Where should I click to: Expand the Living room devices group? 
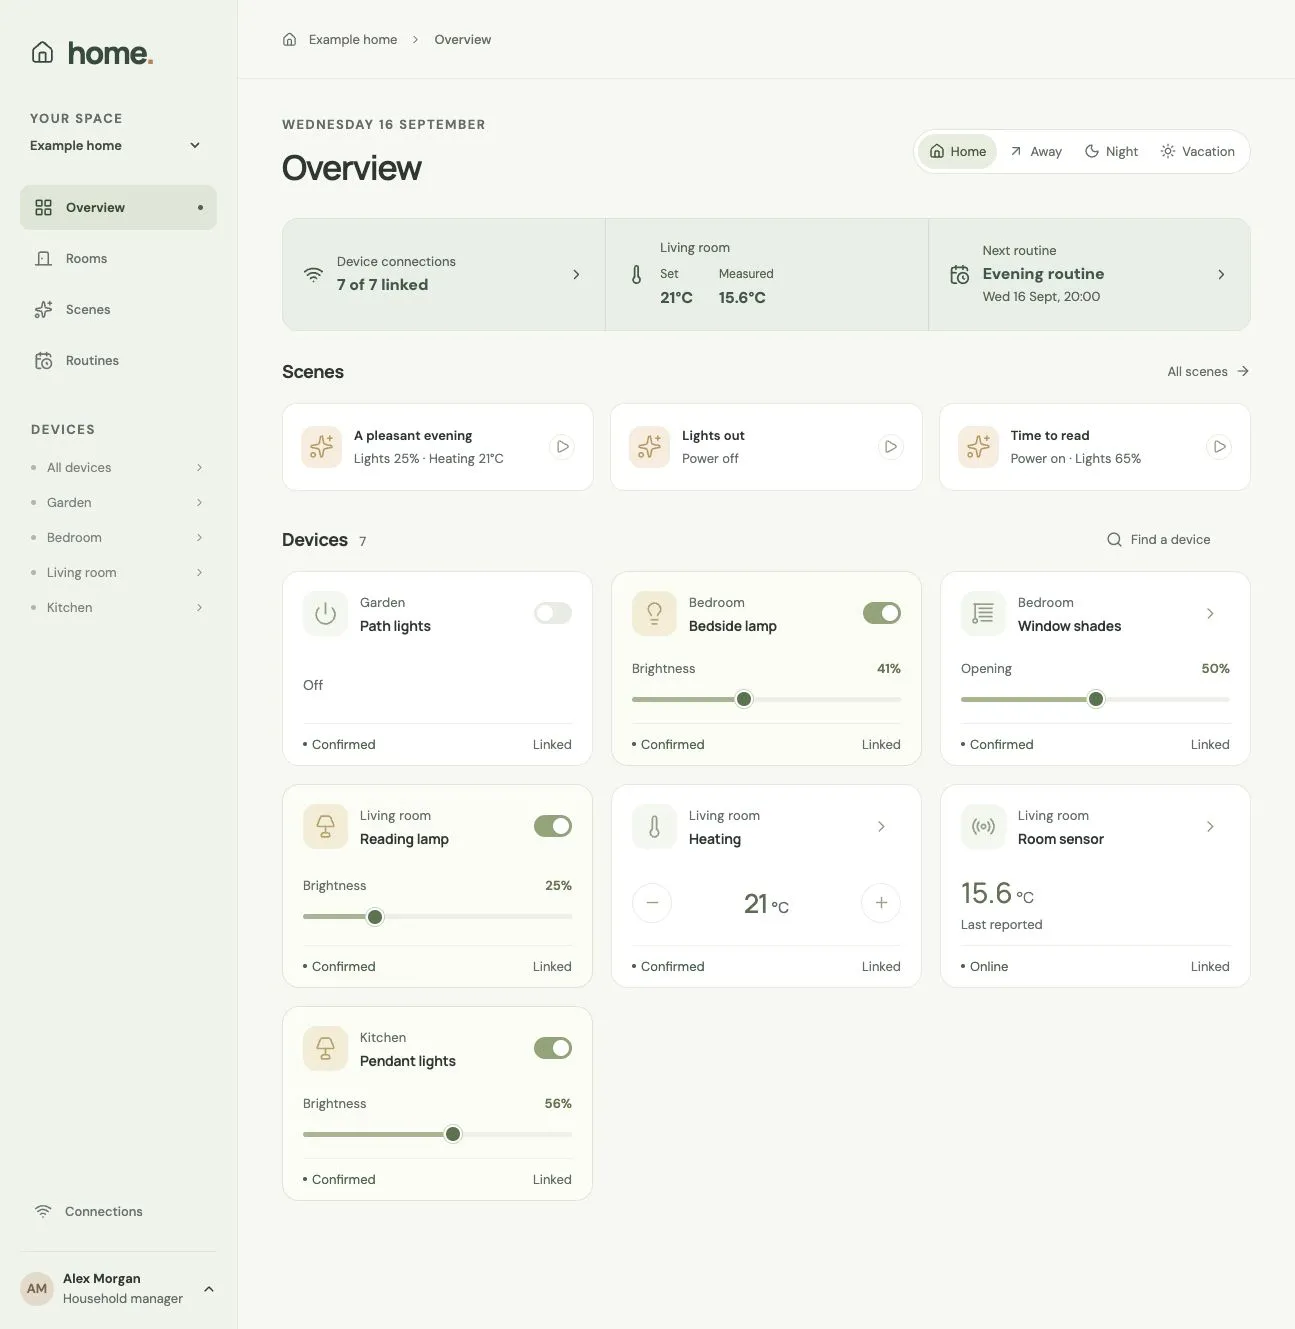click(118, 573)
